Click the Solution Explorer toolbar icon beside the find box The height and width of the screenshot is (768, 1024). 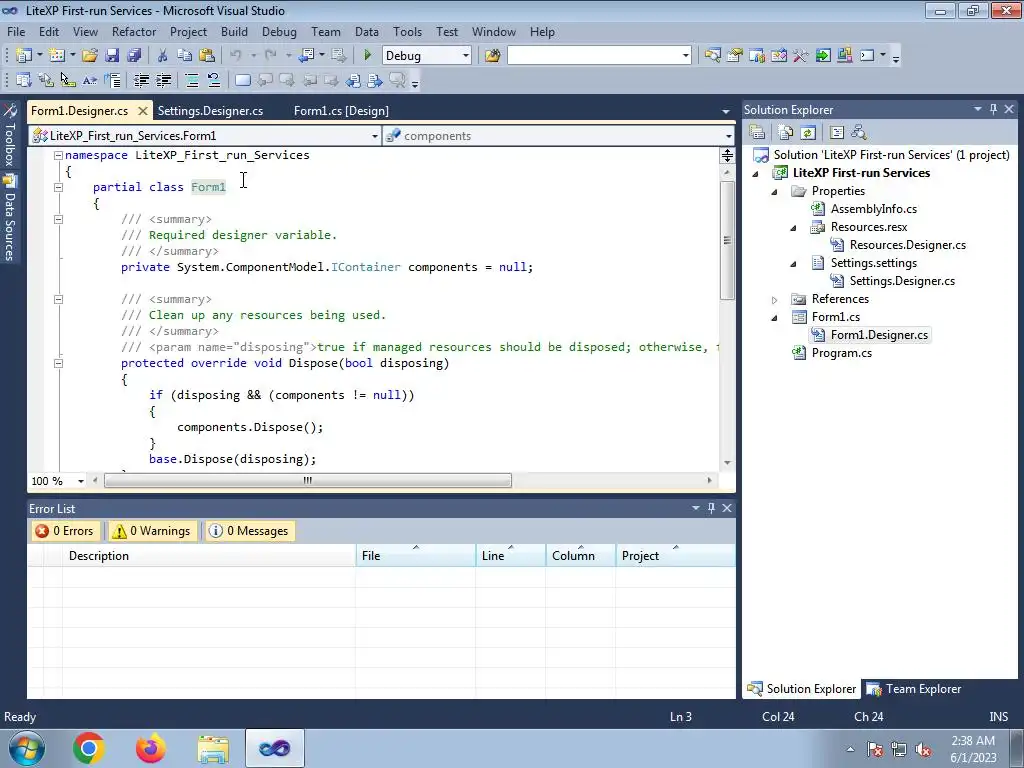(712, 56)
